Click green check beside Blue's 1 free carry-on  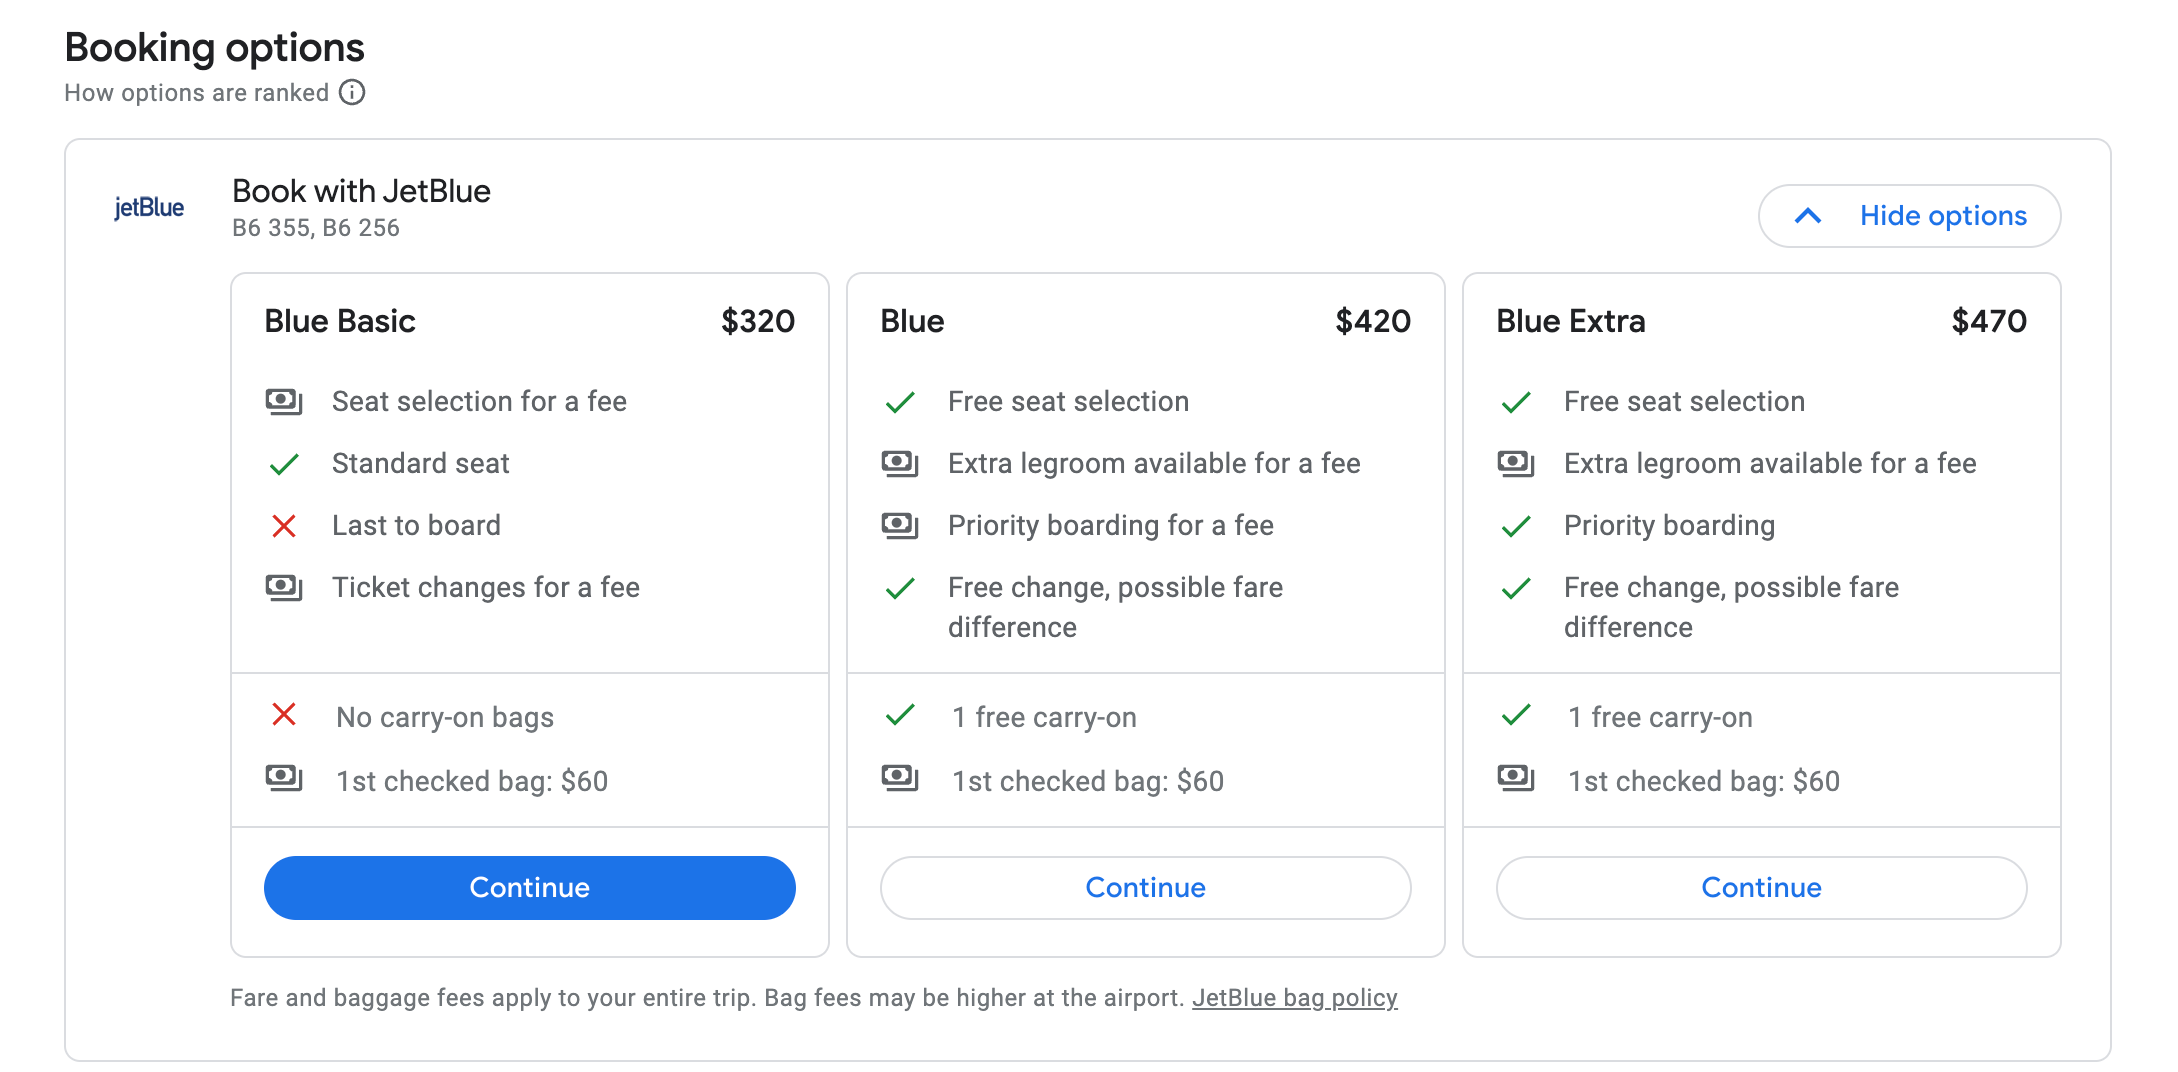click(x=900, y=715)
